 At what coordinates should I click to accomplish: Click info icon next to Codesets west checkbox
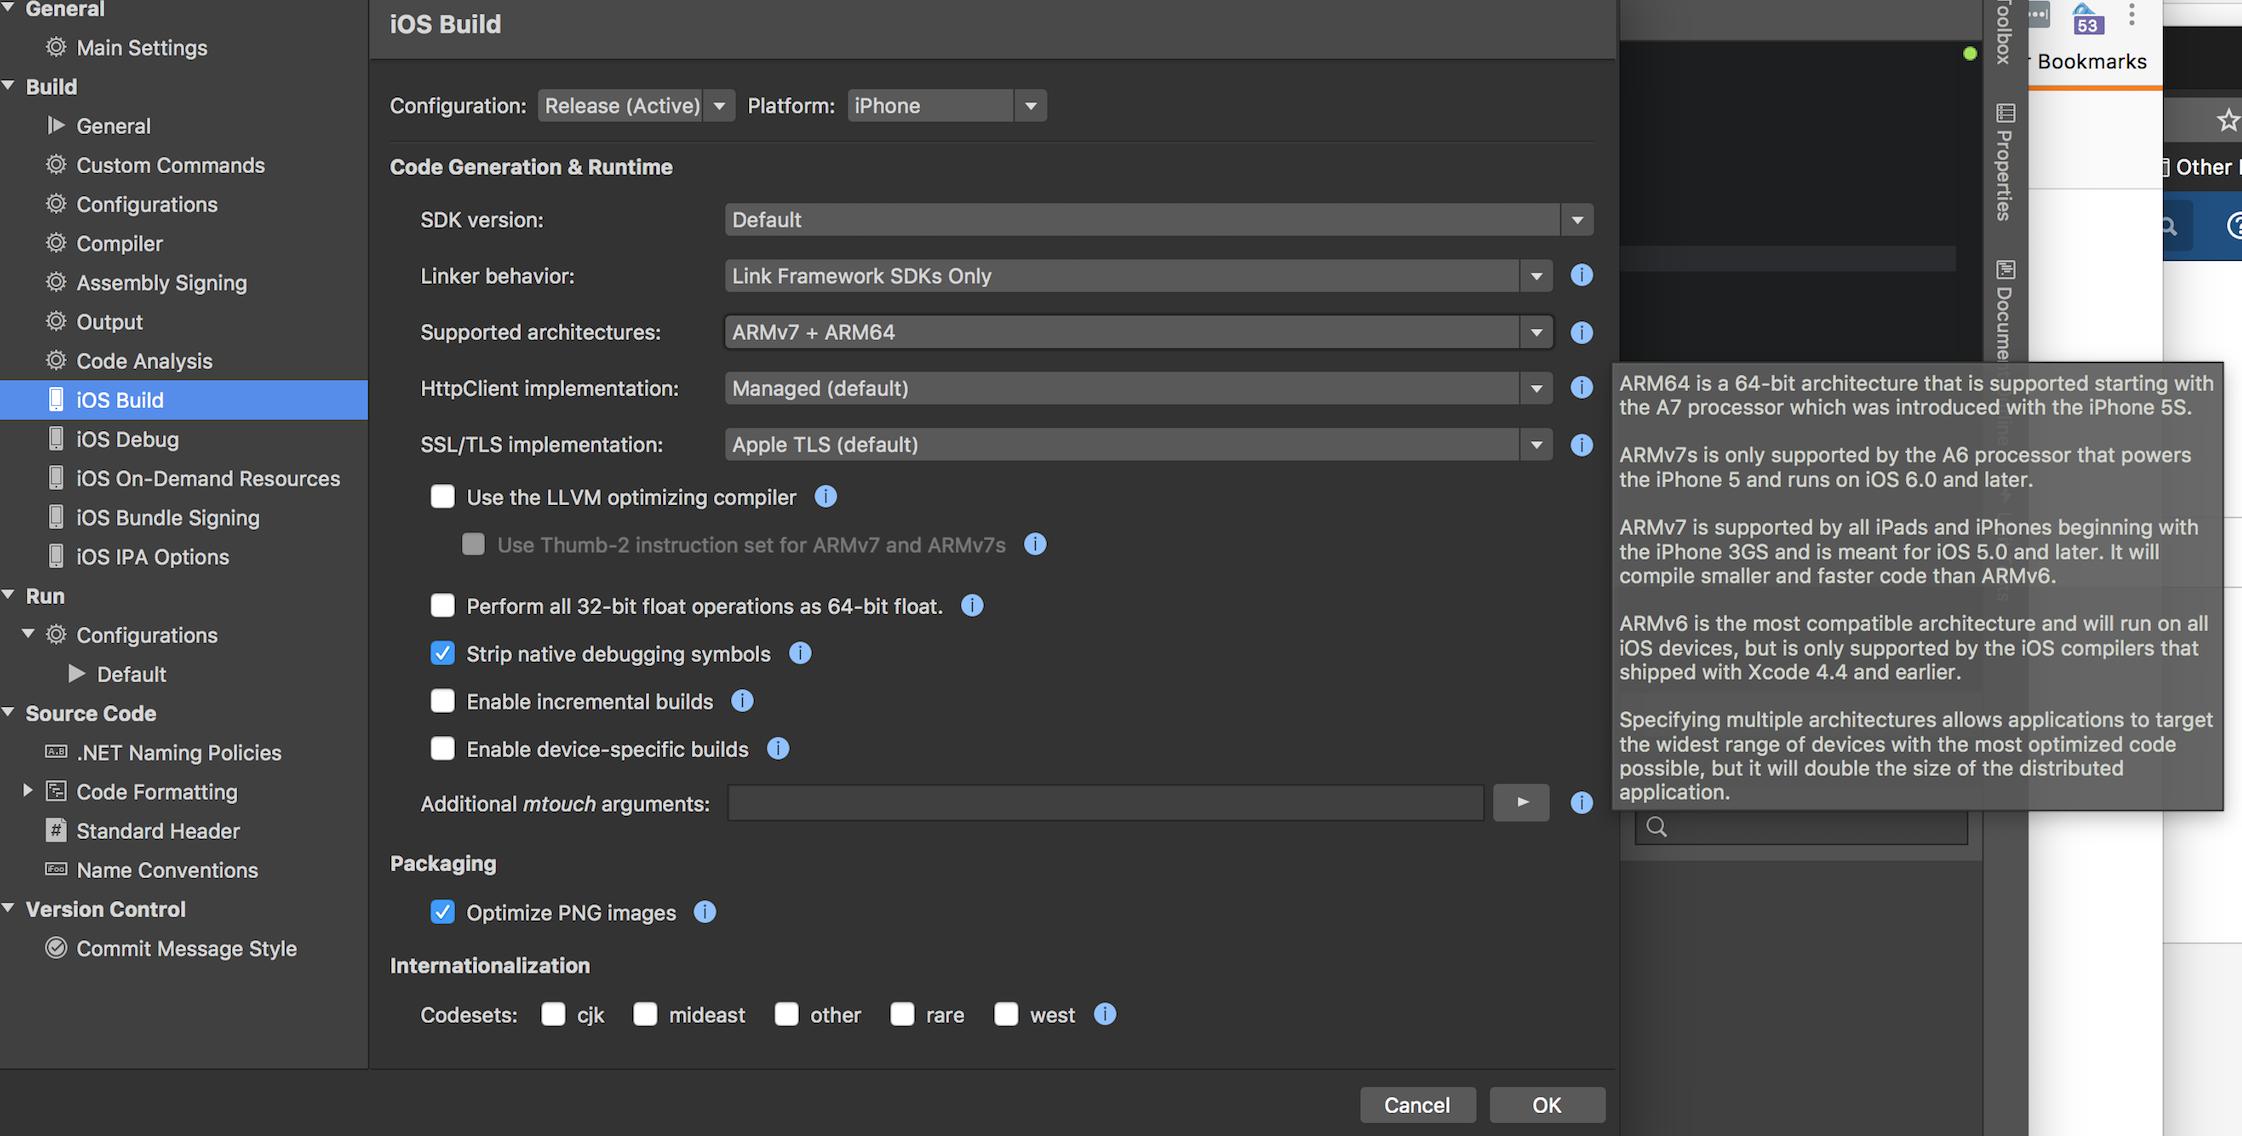tap(1105, 1014)
